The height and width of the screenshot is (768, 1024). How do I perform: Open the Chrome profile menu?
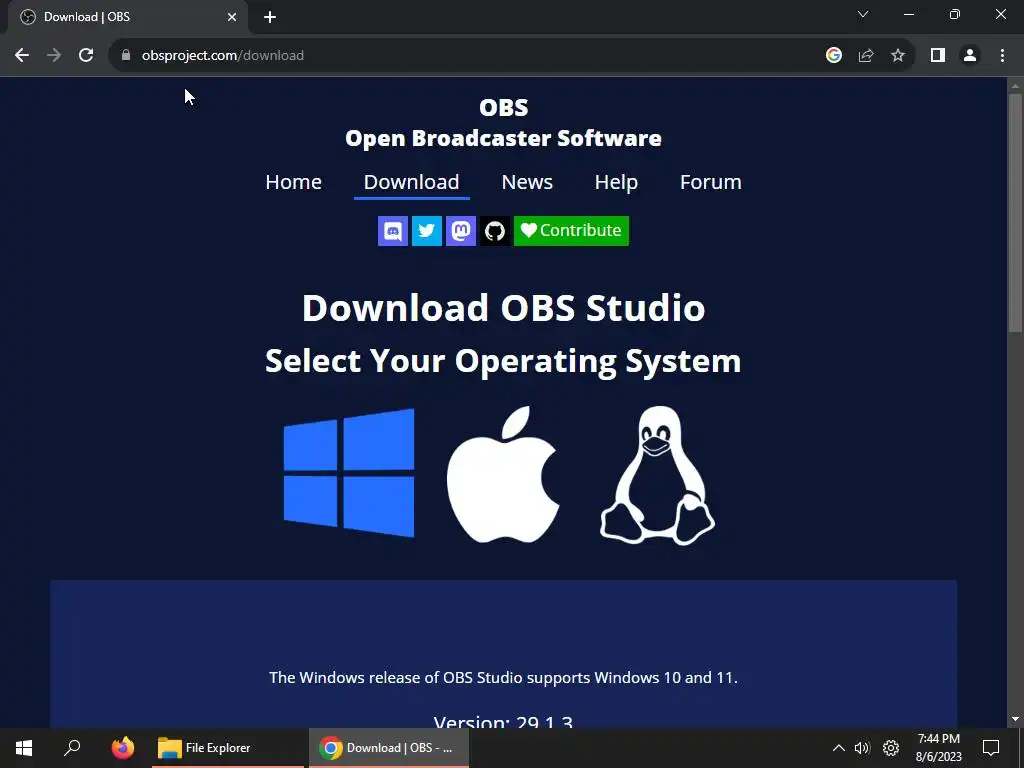pos(970,56)
